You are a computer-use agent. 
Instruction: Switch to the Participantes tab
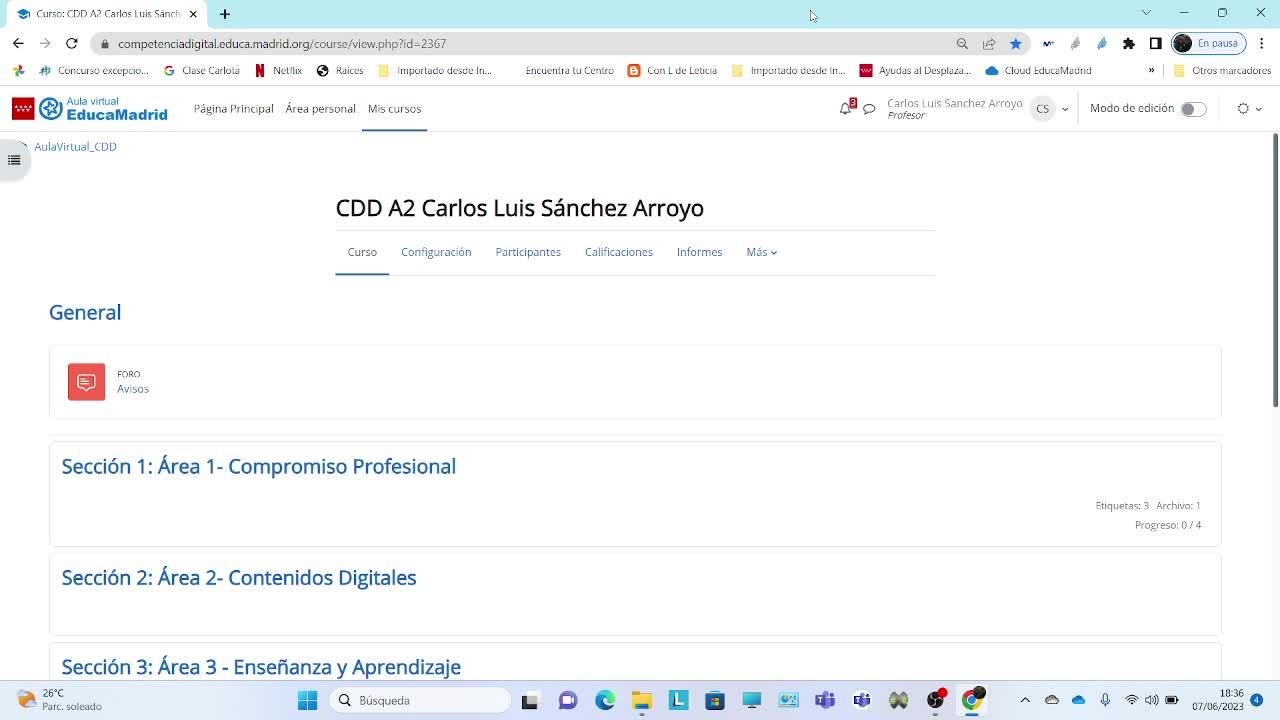coord(528,252)
